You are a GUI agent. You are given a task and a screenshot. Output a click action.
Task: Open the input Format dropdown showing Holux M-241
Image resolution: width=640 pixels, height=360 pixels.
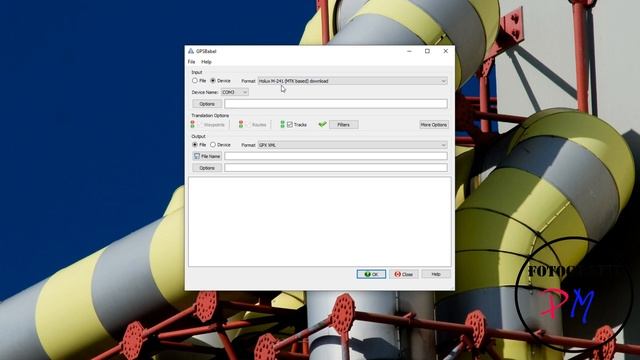(353, 81)
